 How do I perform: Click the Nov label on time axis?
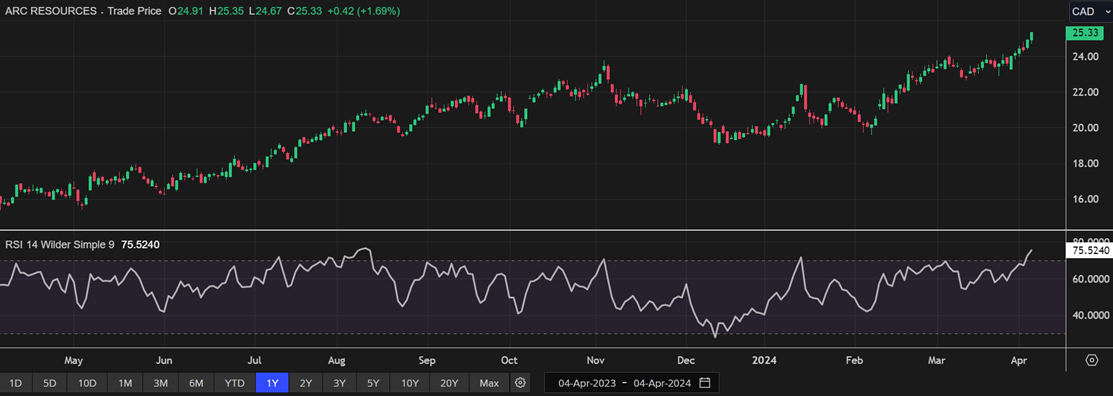coord(596,360)
